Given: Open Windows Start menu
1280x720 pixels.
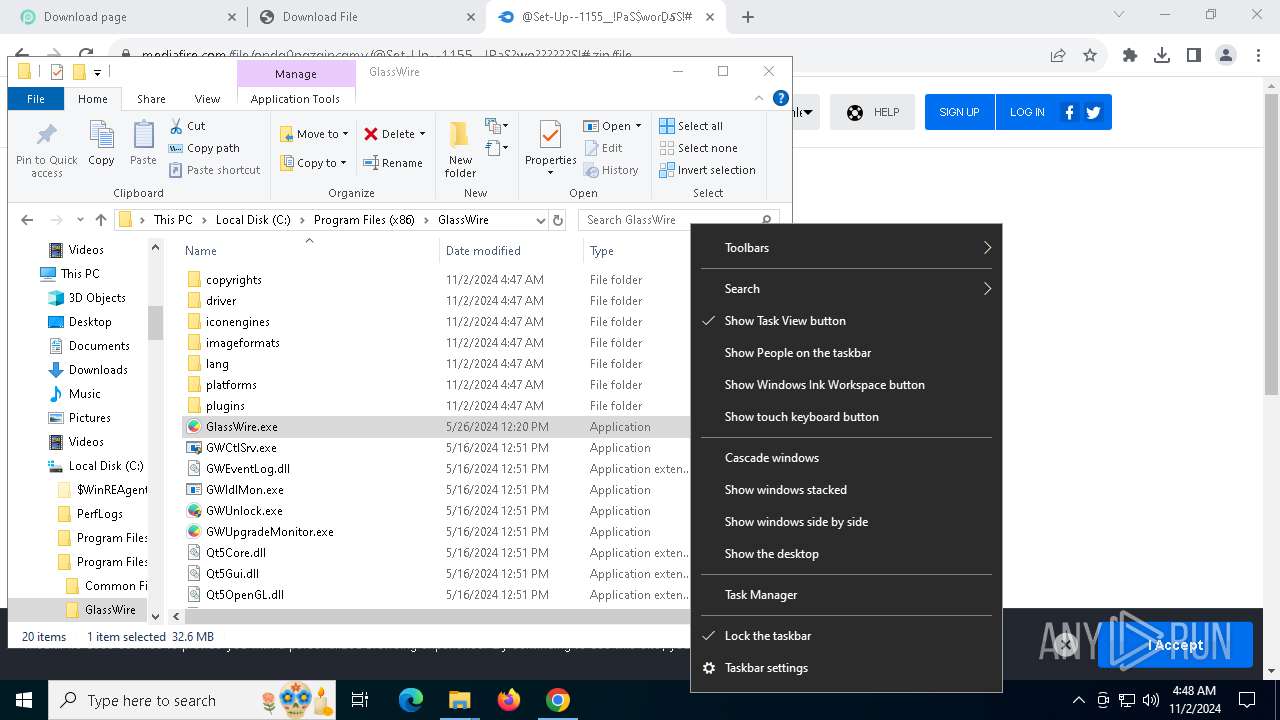Looking at the screenshot, I should [x=24, y=700].
